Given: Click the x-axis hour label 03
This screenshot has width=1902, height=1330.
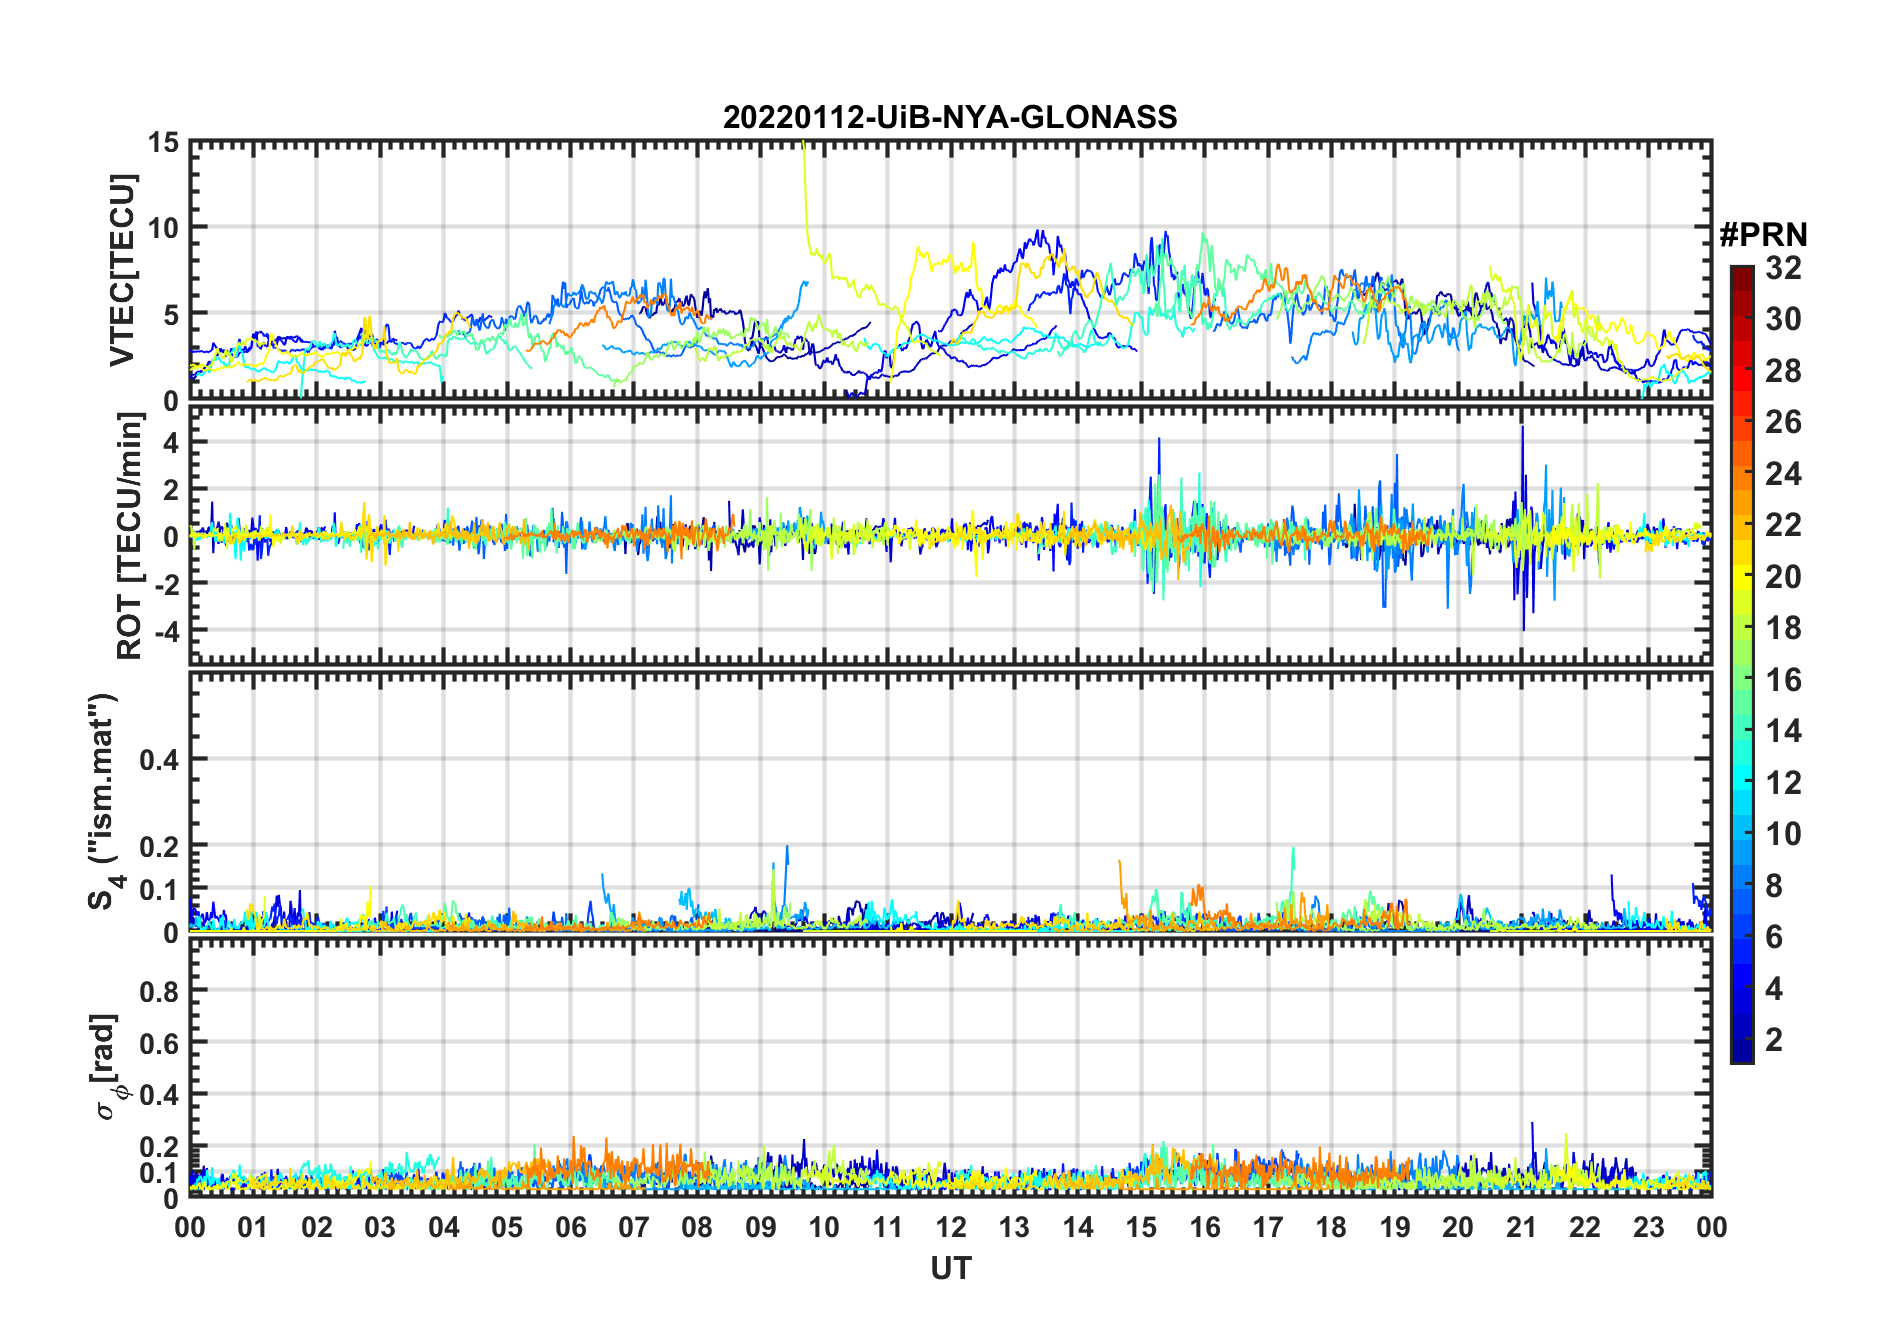Looking at the screenshot, I should pyautogui.click(x=380, y=1227).
